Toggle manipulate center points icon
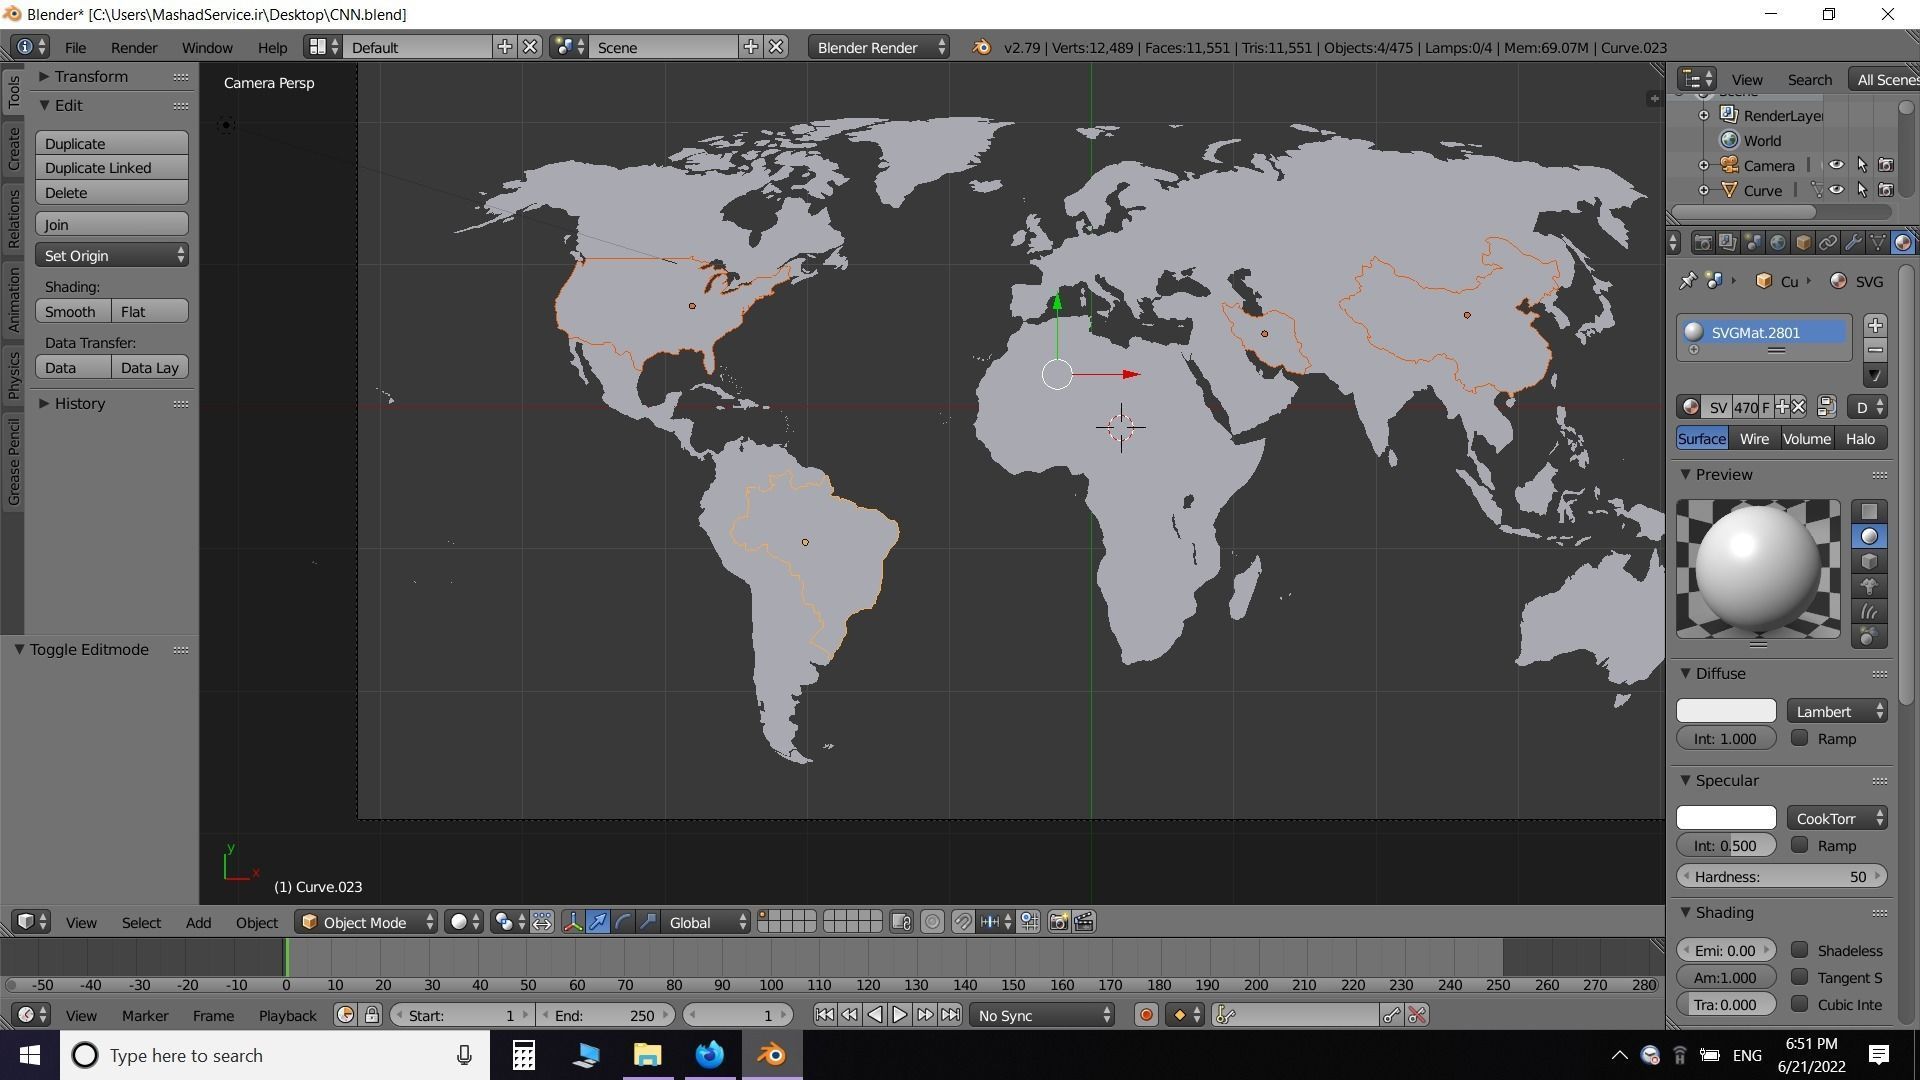The width and height of the screenshot is (1920, 1080). pyautogui.click(x=542, y=922)
